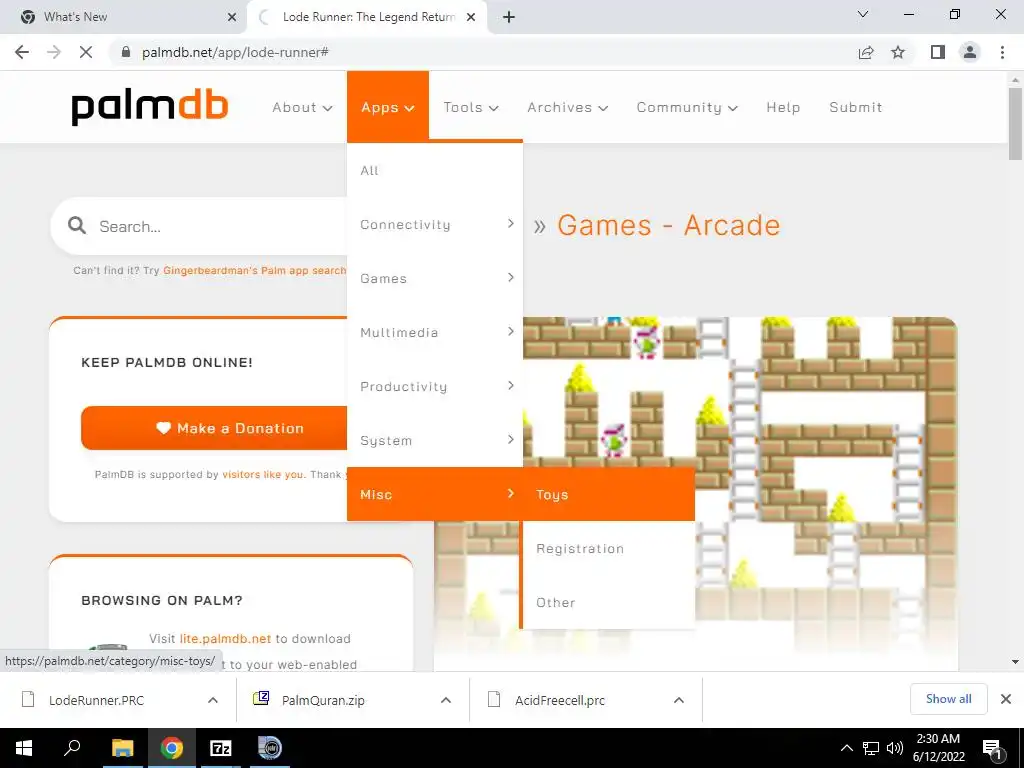The image size is (1024, 768).
Task: Close the downloads bar
Action: click(x=1006, y=699)
